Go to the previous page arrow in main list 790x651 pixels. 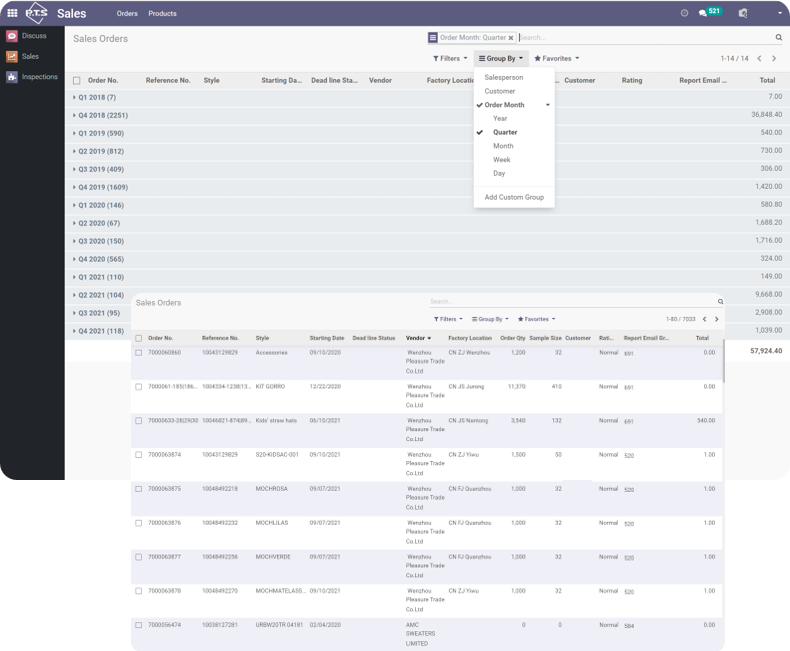759,58
